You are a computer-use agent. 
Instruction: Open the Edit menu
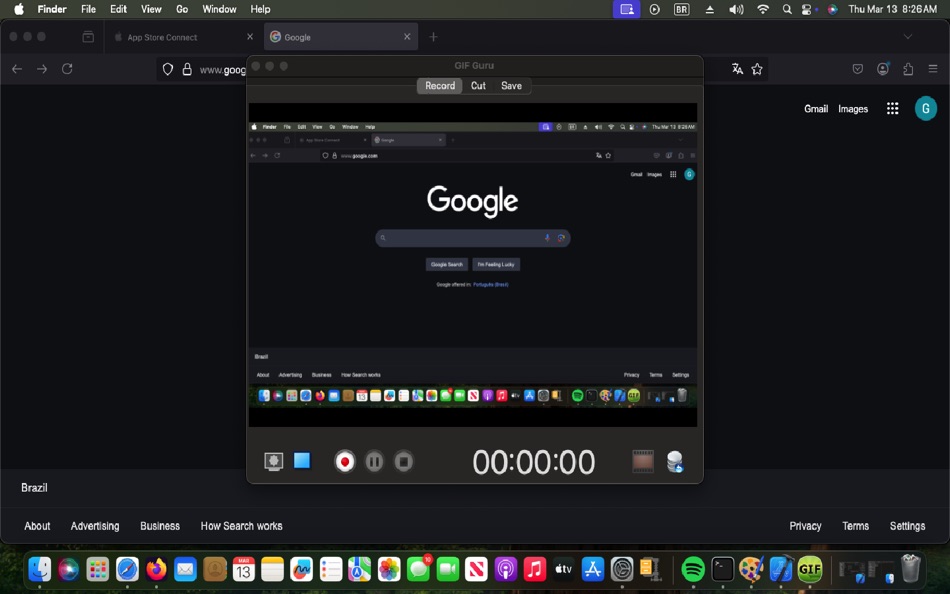pyautogui.click(x=118, y=9)
